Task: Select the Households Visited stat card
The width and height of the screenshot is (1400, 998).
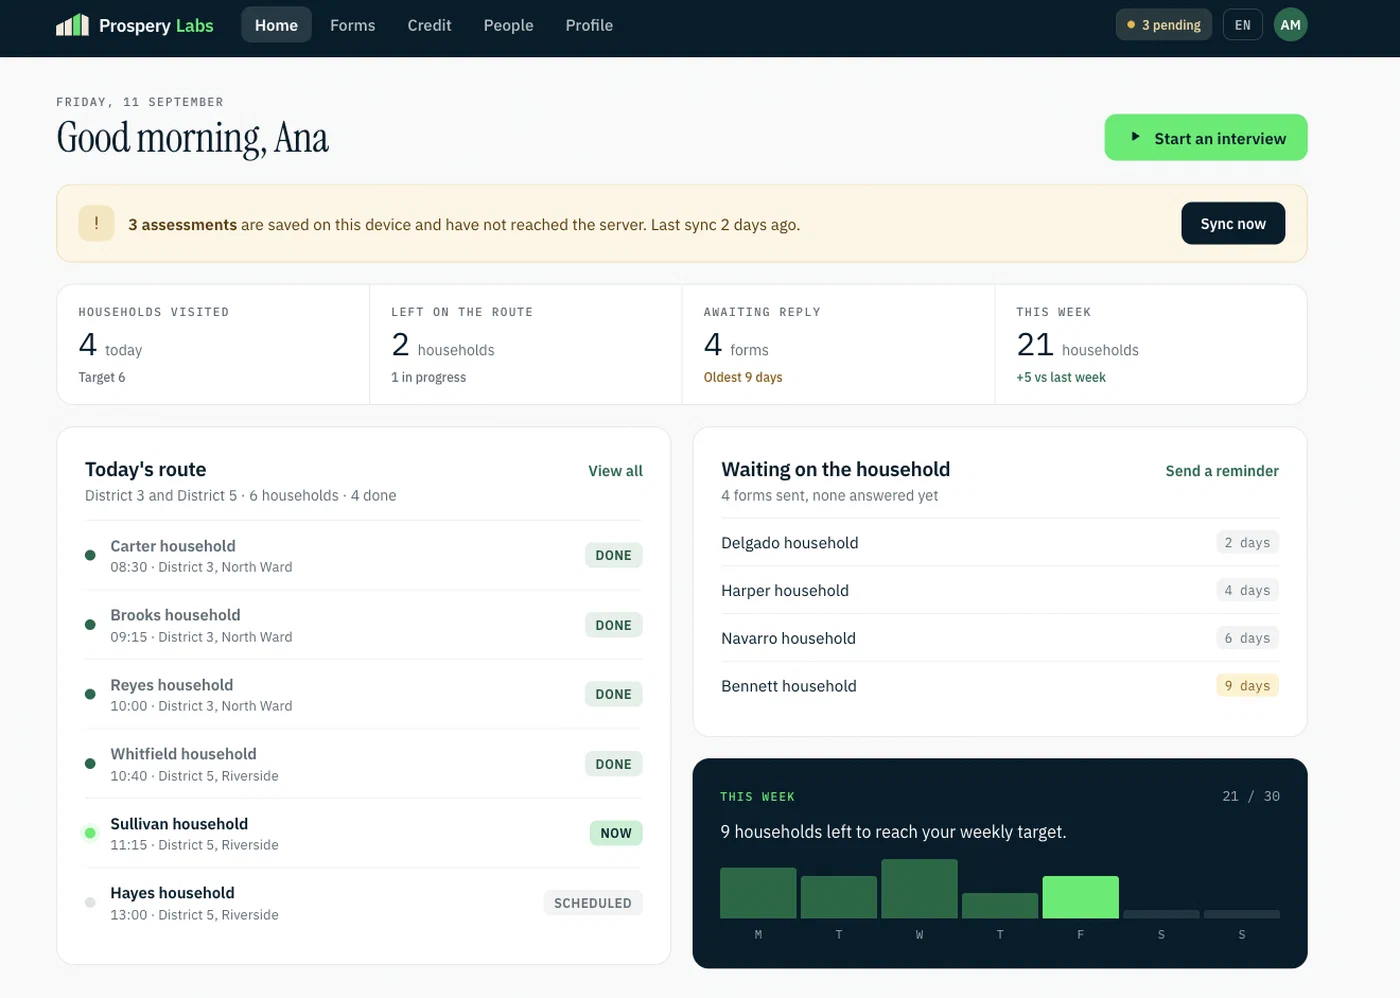Action: pyautogui.click(x=213, y=344)
